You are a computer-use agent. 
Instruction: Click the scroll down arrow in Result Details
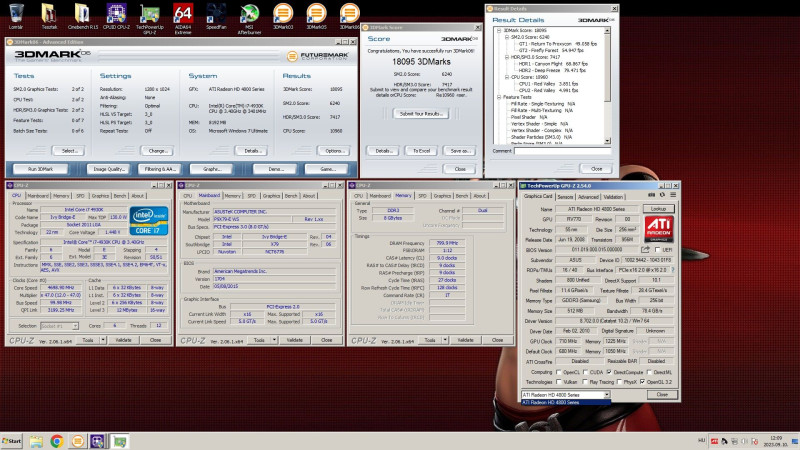607,141
